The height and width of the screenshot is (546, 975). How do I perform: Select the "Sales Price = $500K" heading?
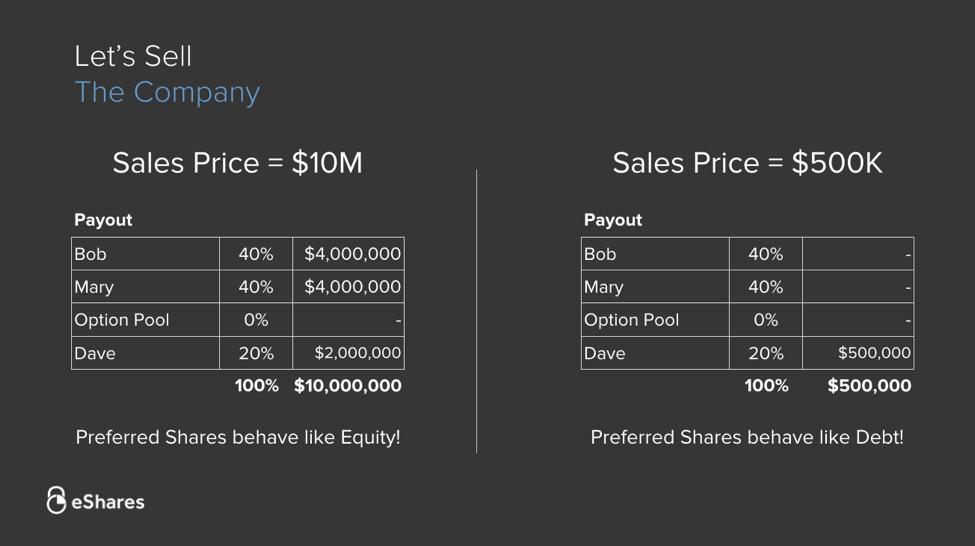point(747,163)
